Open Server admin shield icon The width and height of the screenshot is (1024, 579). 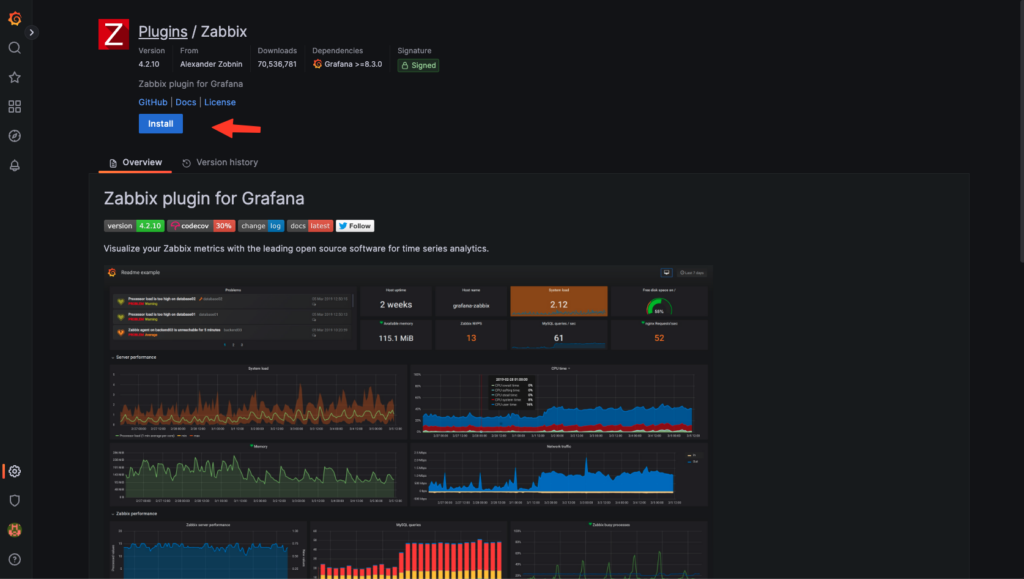14,501
